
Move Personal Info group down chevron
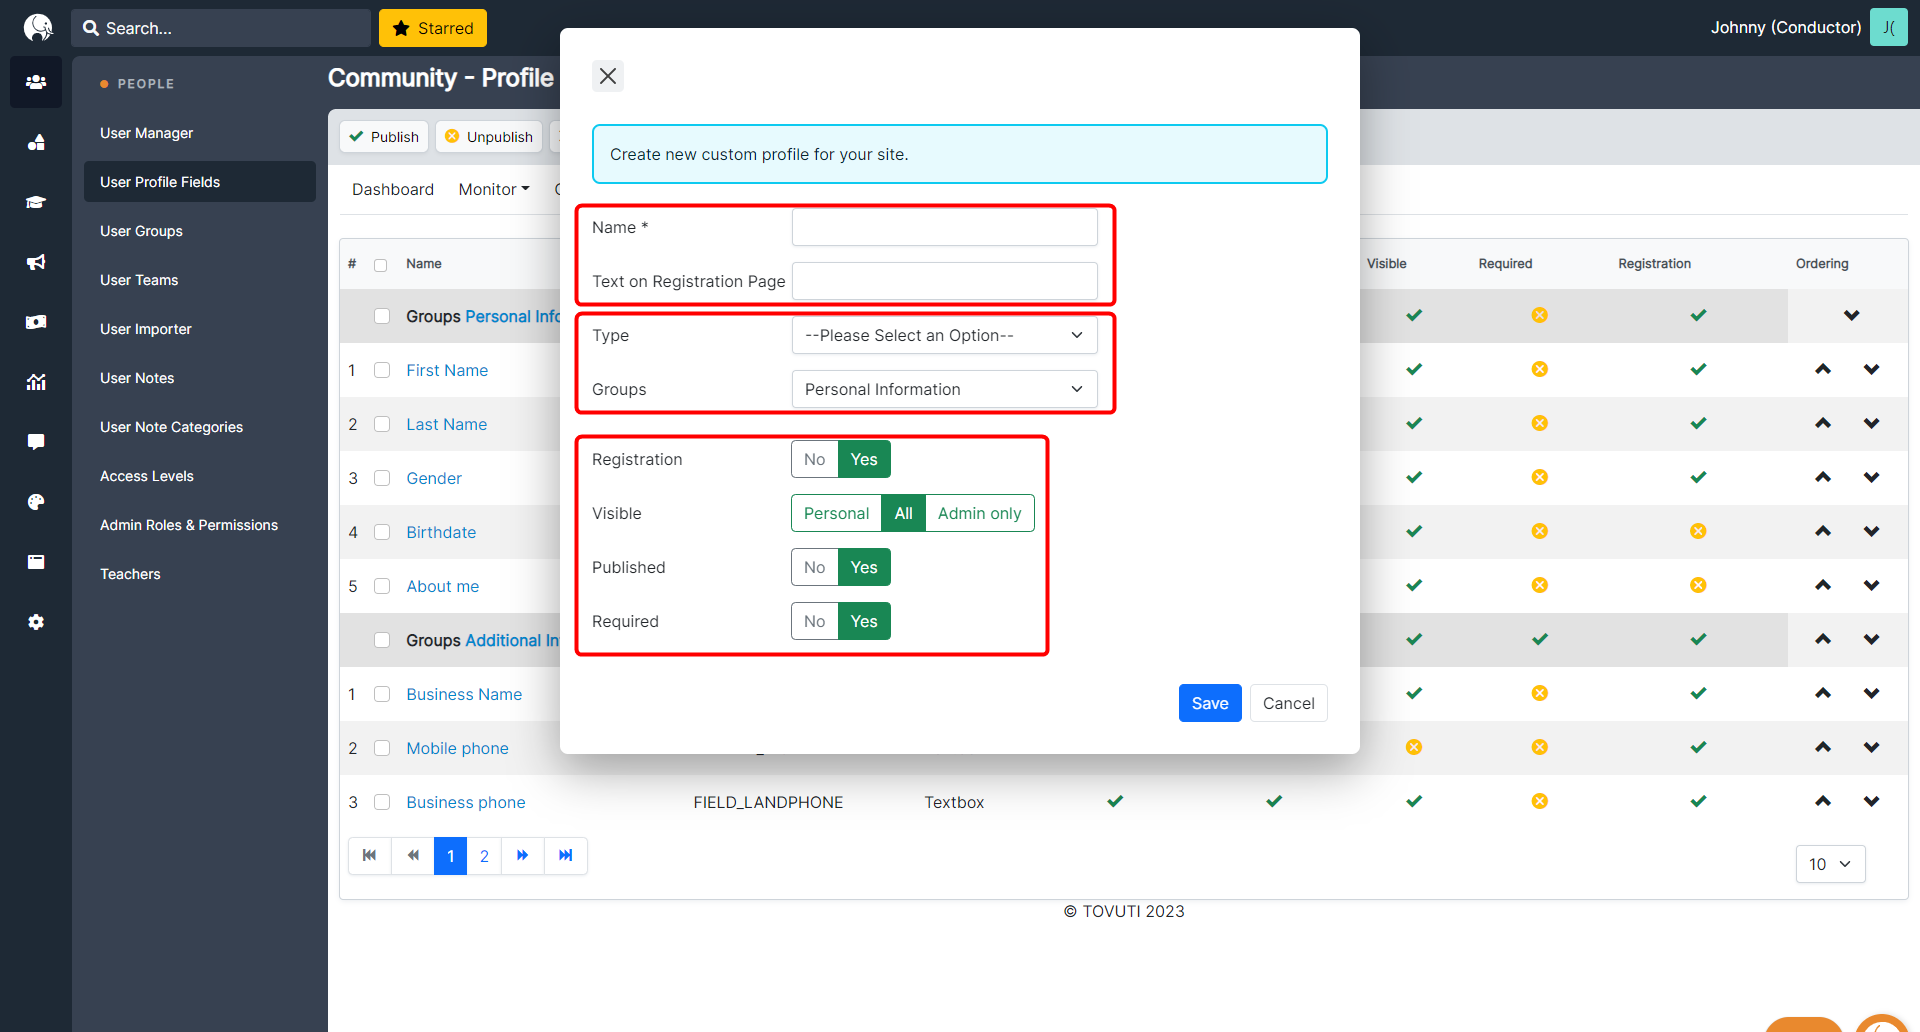(x=1851, y=316)
